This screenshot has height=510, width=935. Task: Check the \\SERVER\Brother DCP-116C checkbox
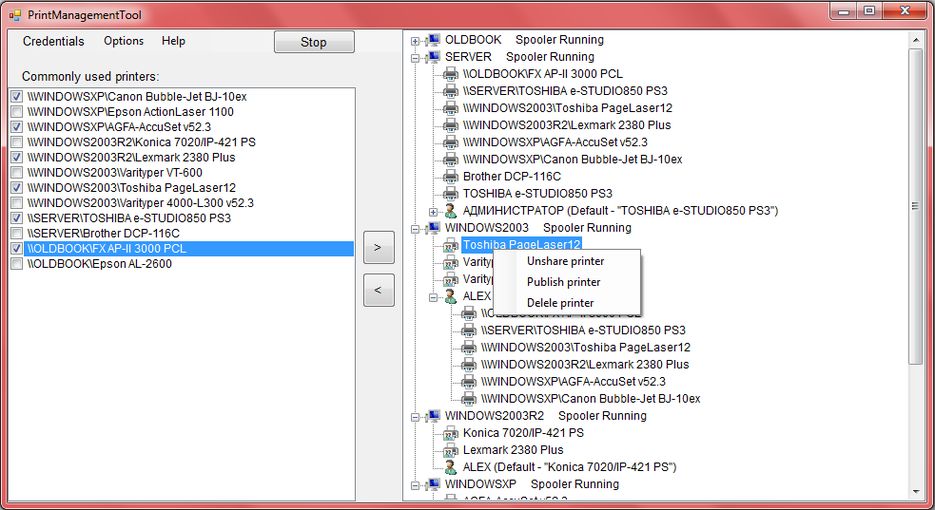click(x=17, y=233)
